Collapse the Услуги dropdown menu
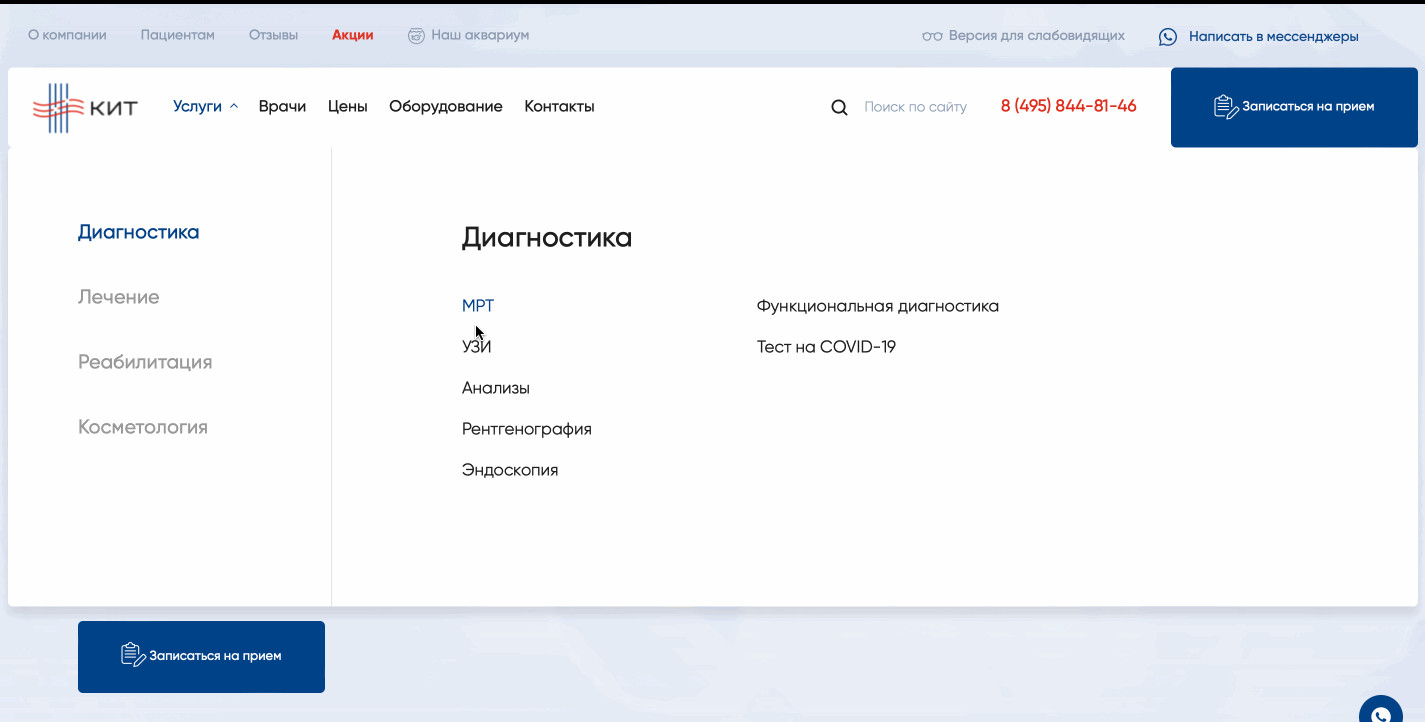This screenshot has height=722, width=1425. (206, 106)
